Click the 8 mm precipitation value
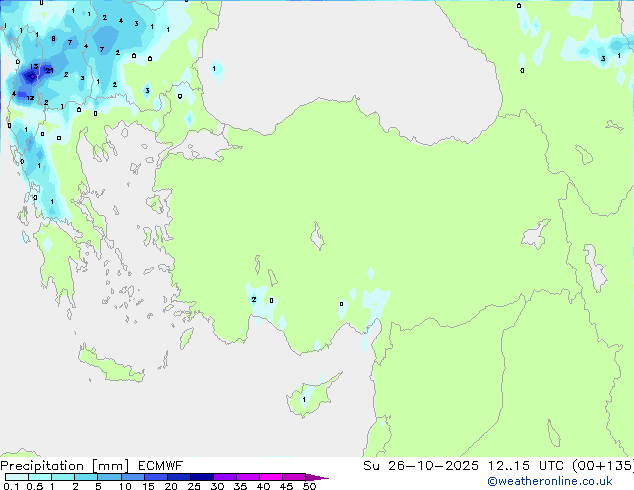The image size is (634, 490). (x=53, y=39)
